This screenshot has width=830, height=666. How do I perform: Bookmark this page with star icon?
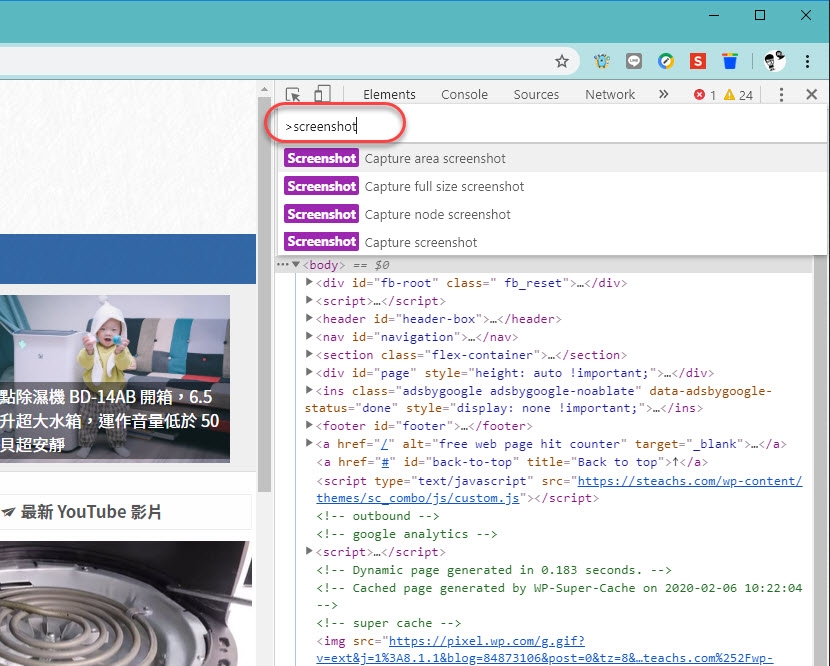[x=562, y=61]
